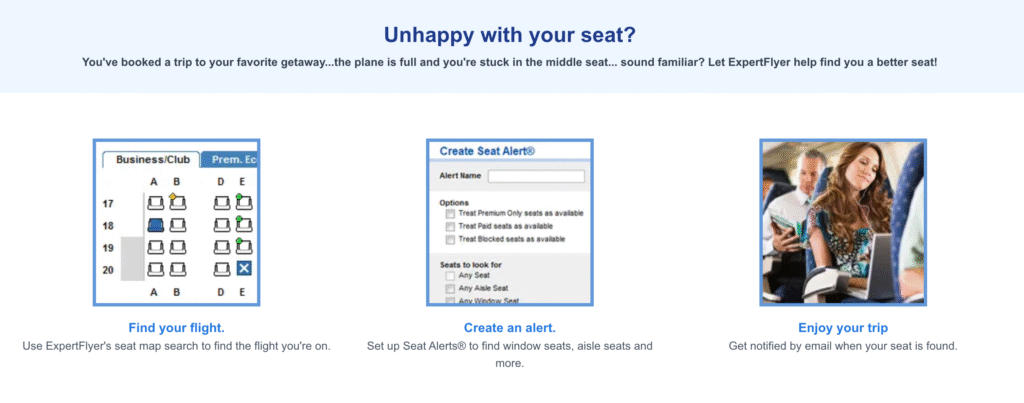Select seat 17B with yellow marker
The image size is (1024, 403).
pos(177,203)
